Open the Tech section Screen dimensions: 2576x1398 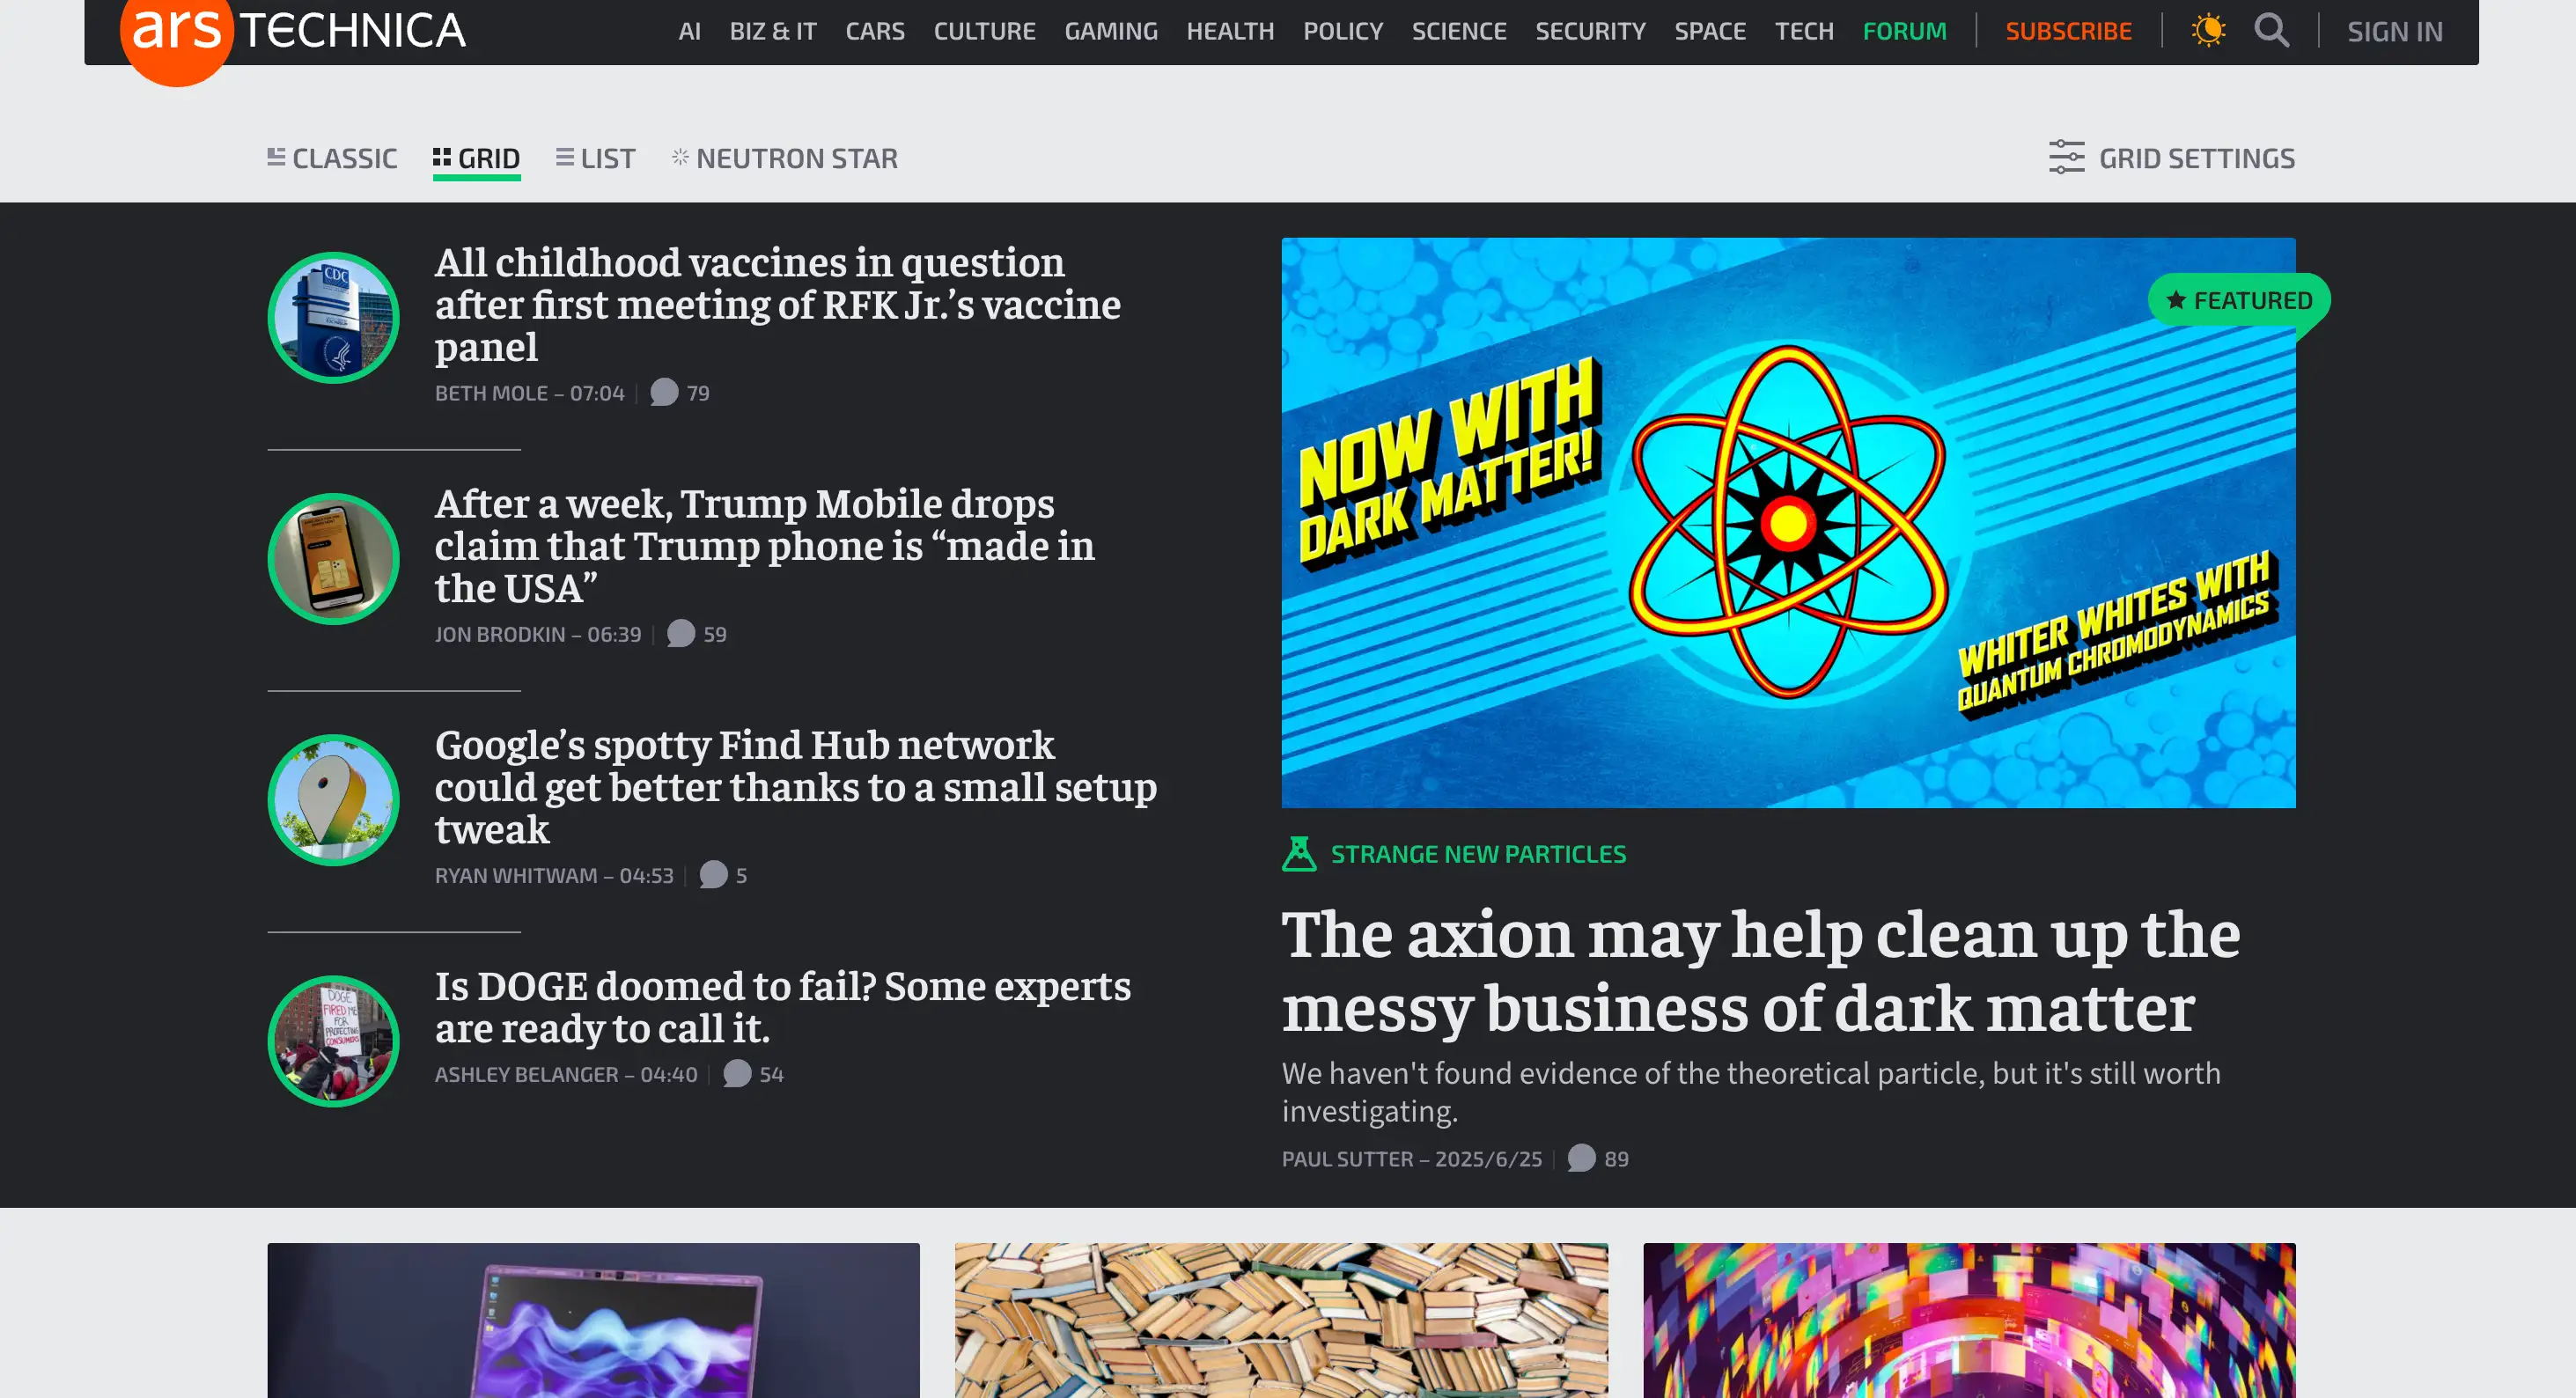tap(1804, 31)
